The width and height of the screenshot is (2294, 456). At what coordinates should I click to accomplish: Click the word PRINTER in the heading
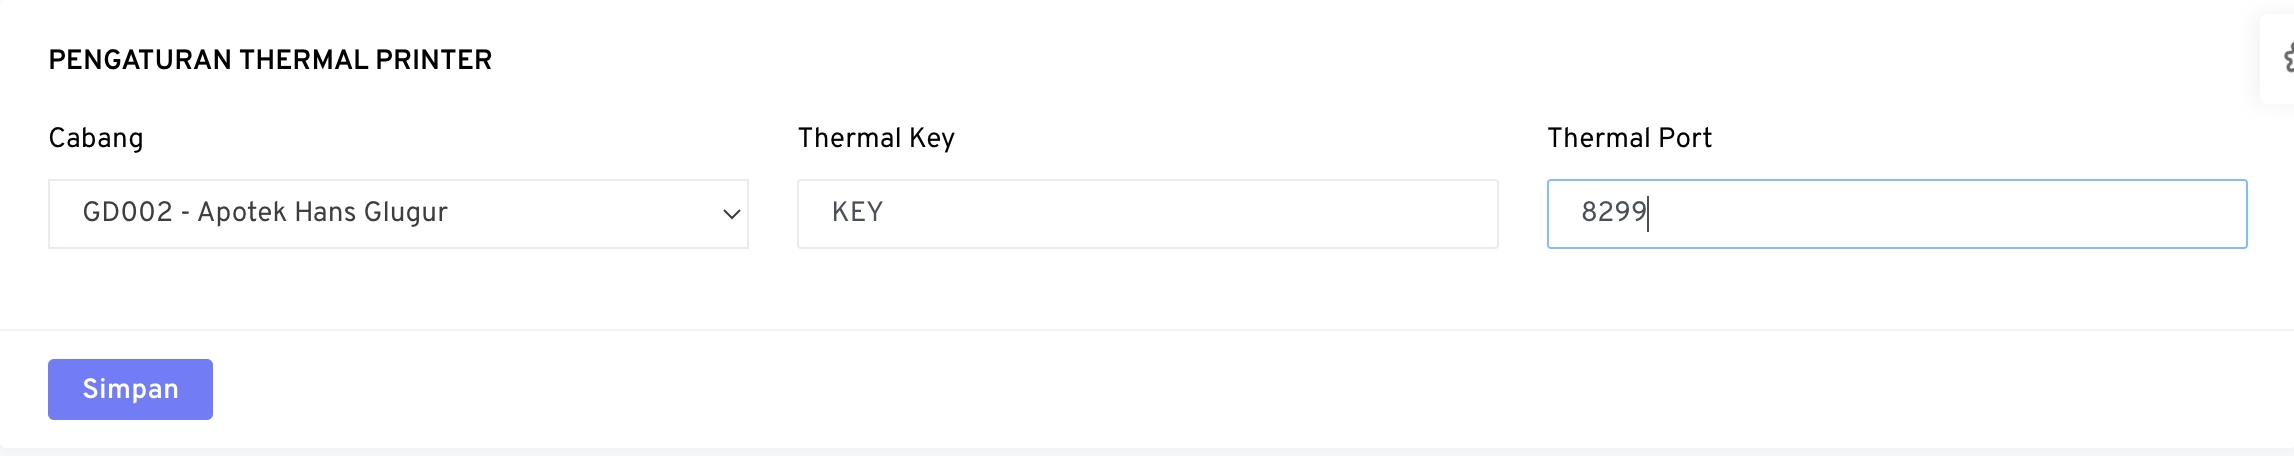(433, 60)
